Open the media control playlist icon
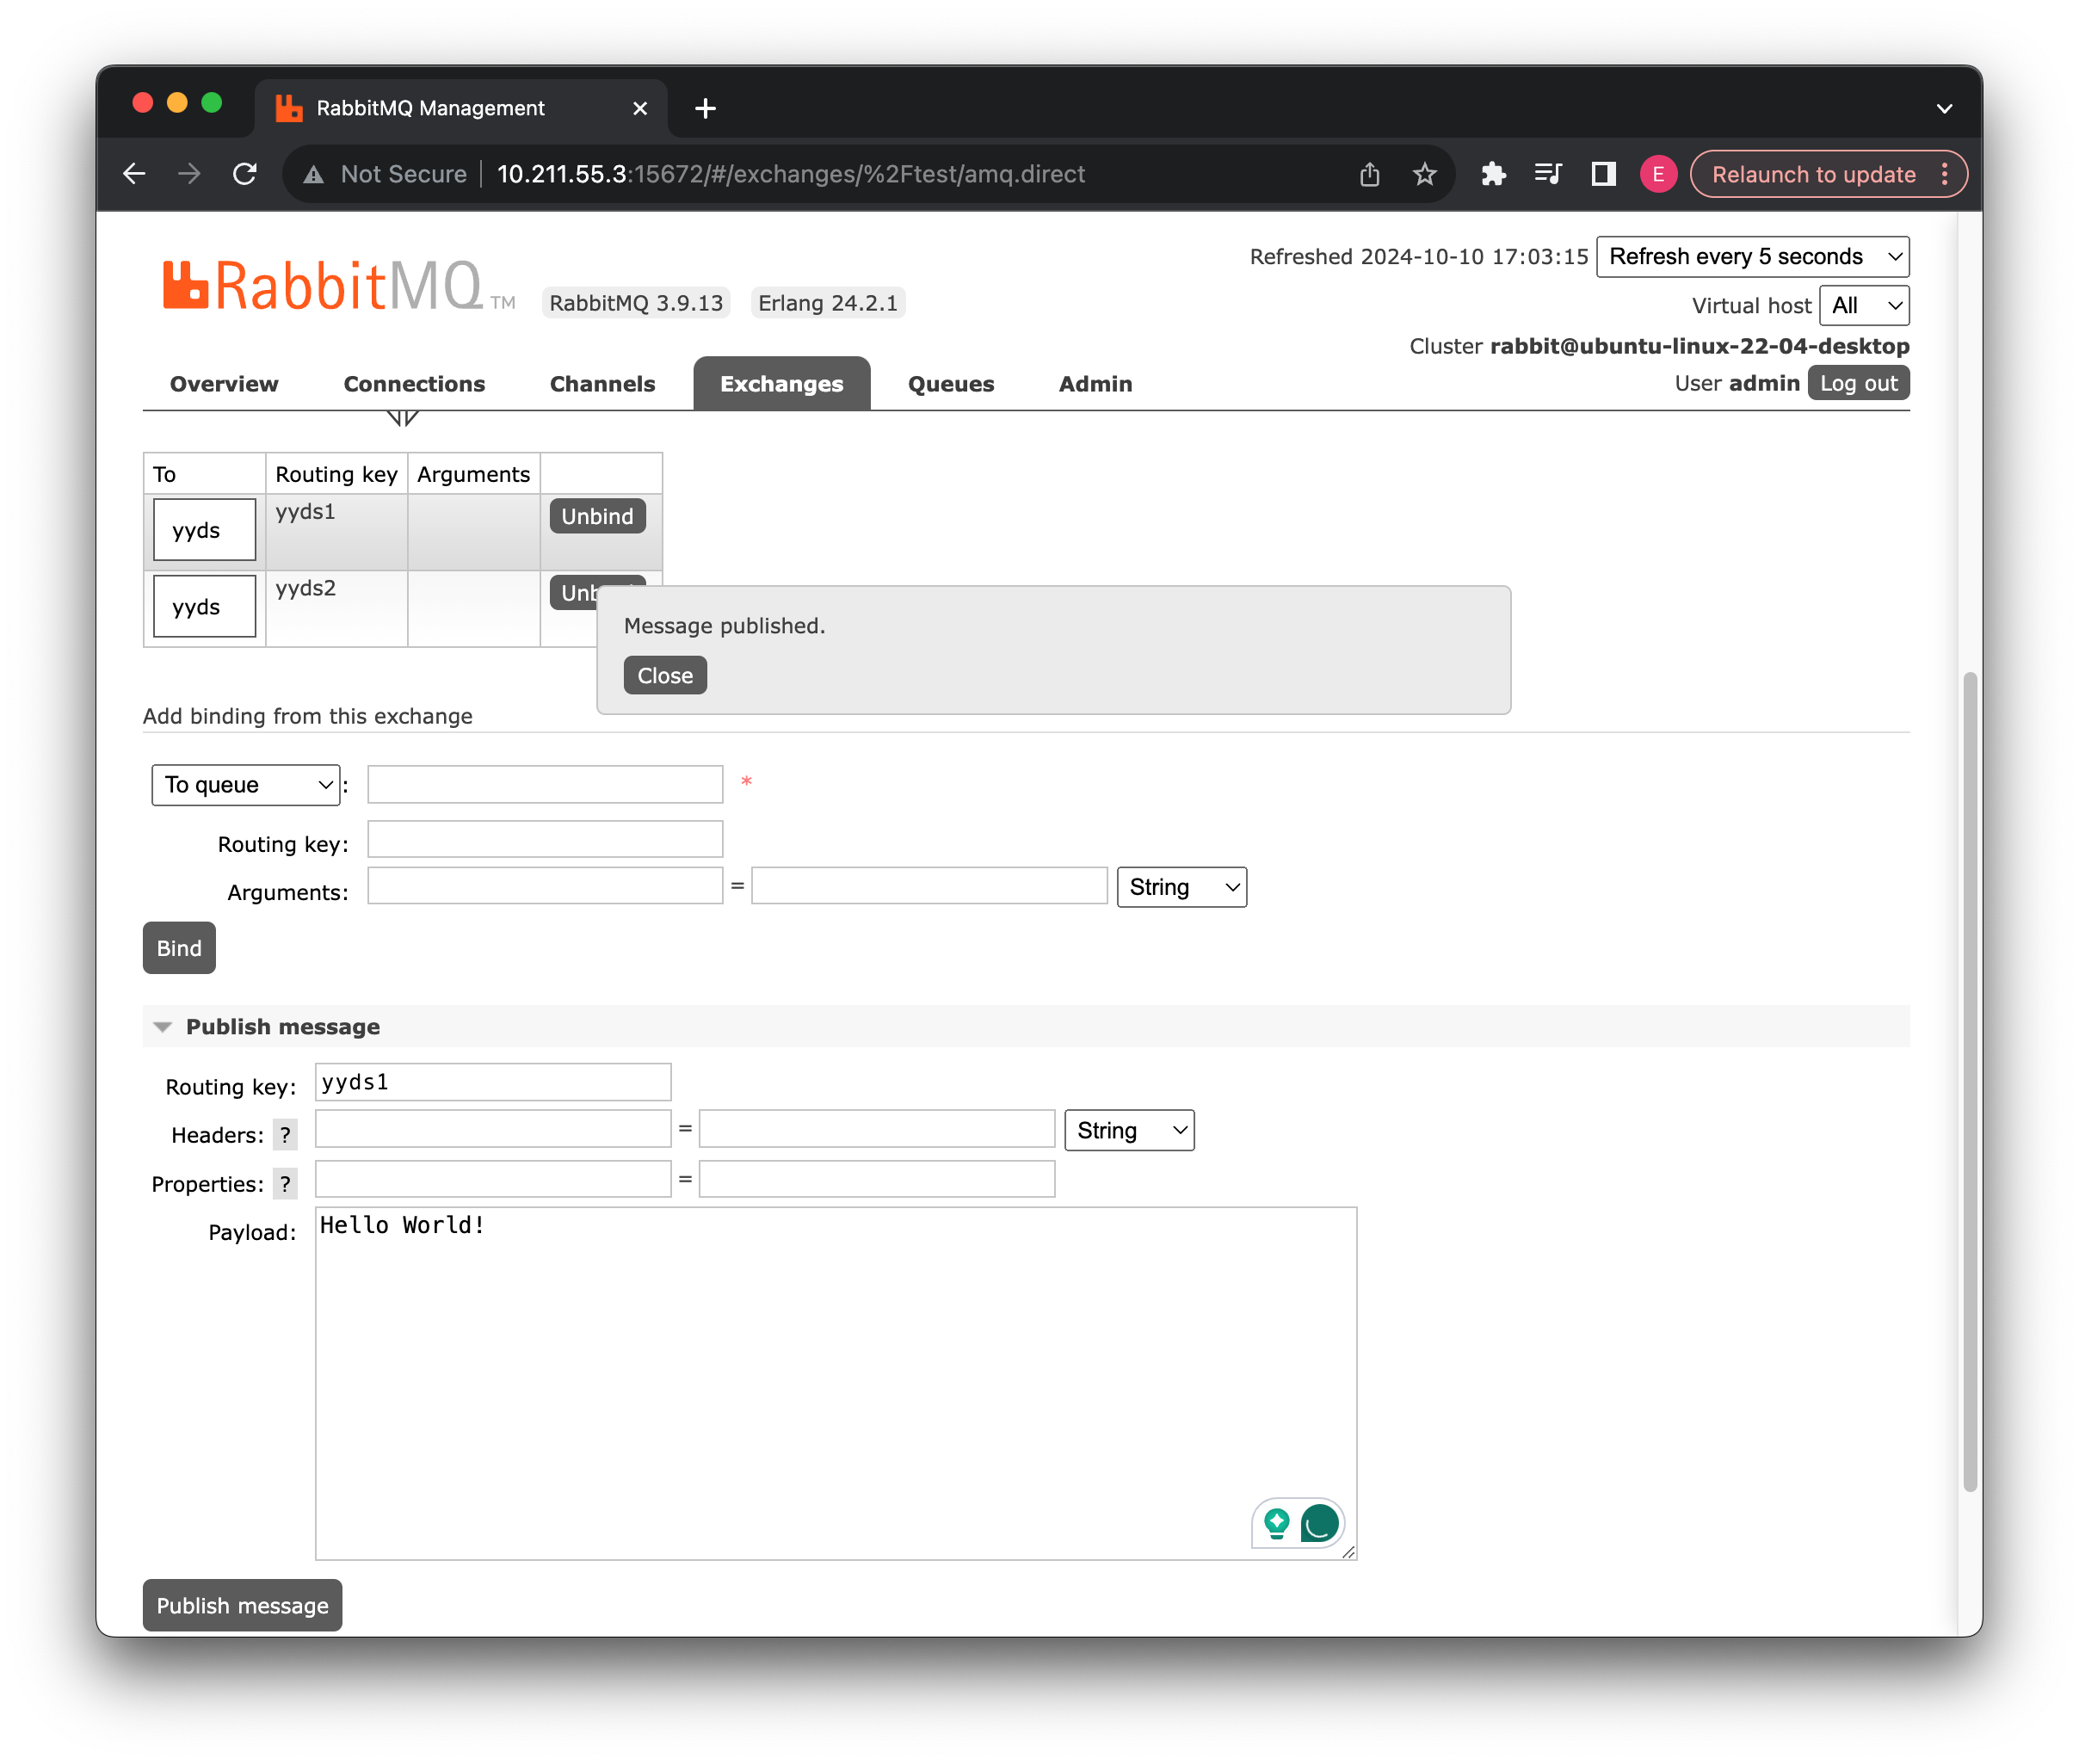The width and height of the screenshot is (2079, 1764). point(1548,174)
